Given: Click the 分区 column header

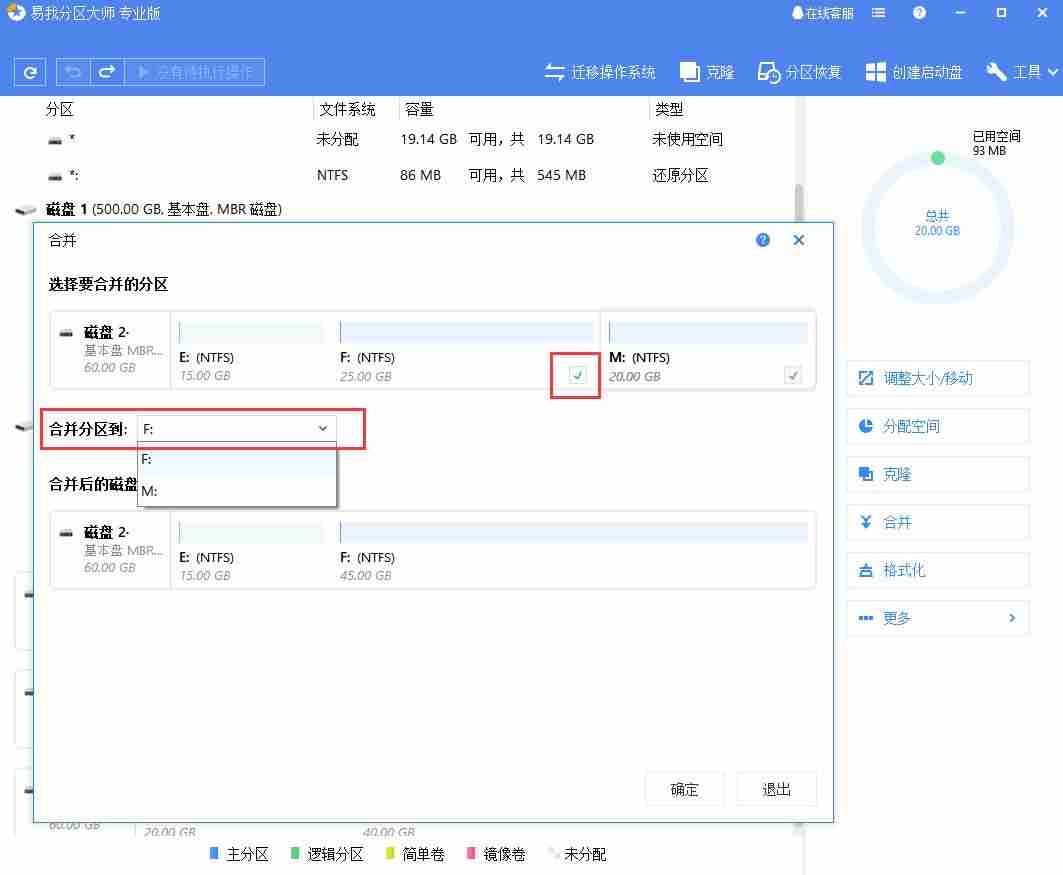Looking at the screenshot, I should pos(60,110).
